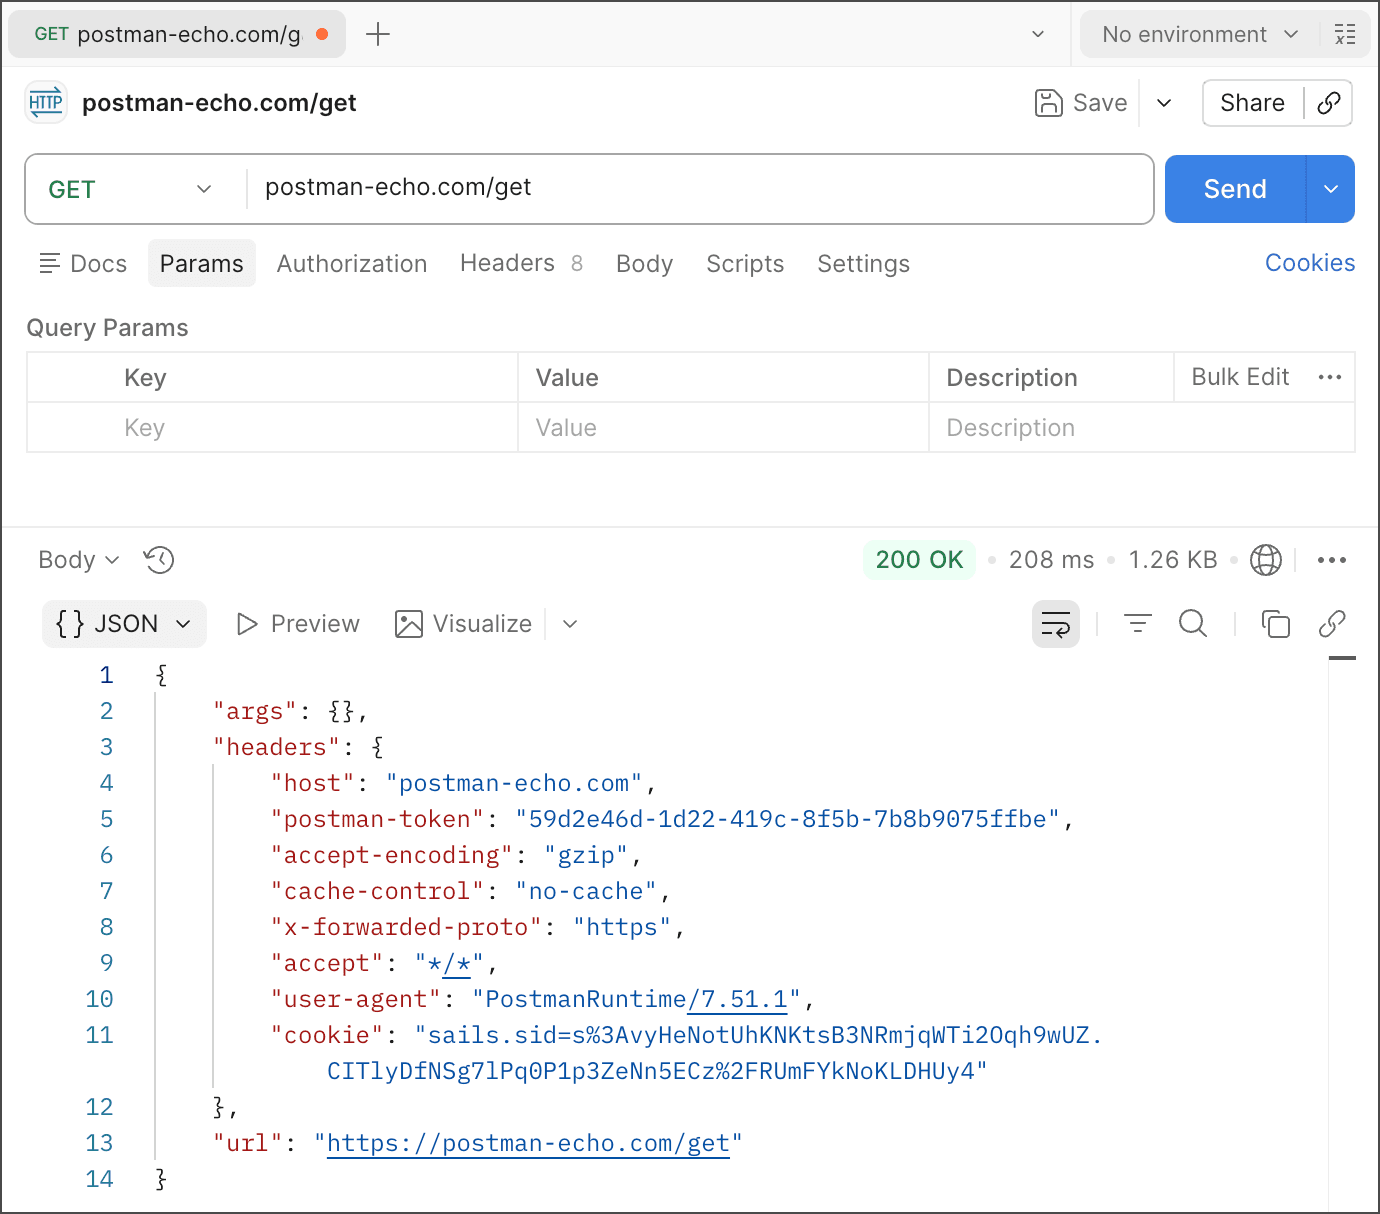Open the response filter field

click(x=1137, y=623)
